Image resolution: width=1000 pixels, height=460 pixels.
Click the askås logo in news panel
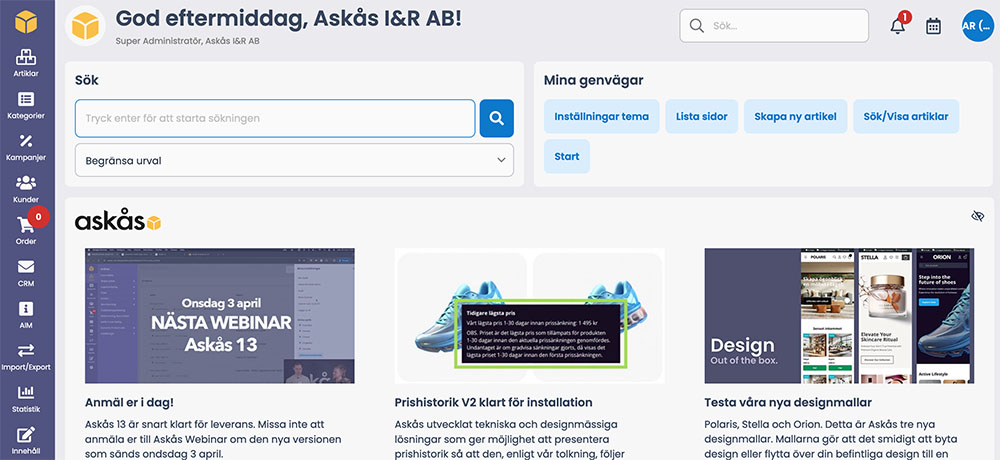pyautogui.click(x=118, y=221)
